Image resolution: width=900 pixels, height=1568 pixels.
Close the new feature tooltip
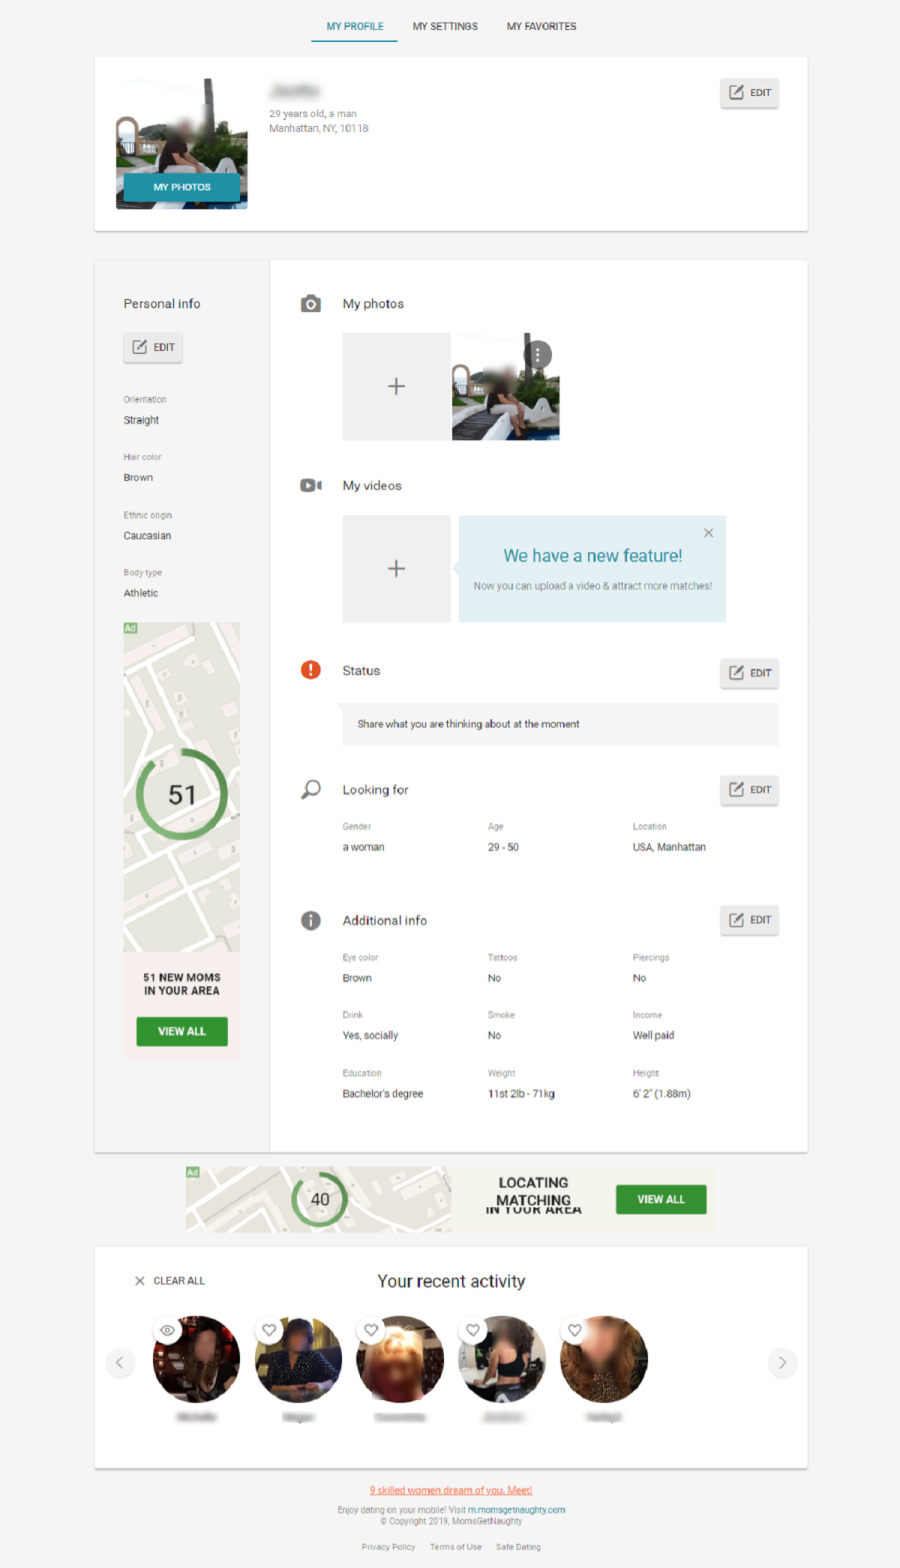708,533
